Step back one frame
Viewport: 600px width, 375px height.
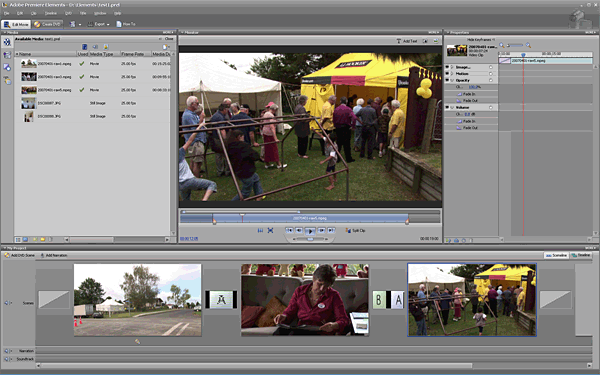[299, 230]
